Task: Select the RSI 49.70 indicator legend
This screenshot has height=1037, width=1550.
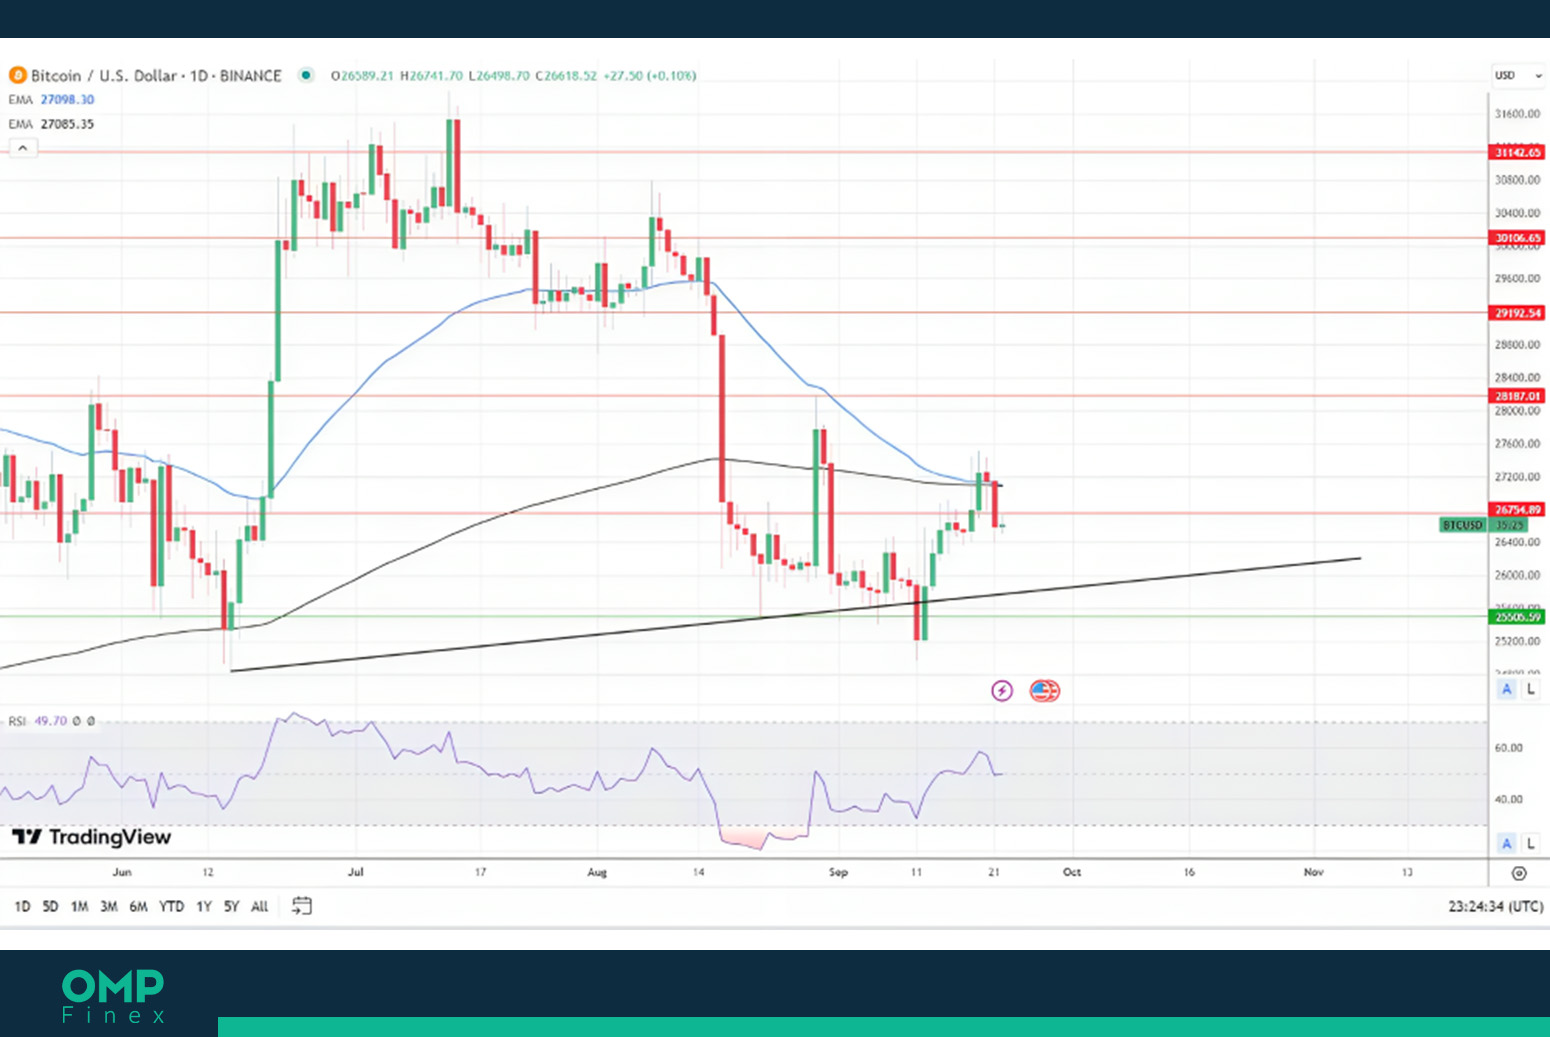Action: [51, 721]
